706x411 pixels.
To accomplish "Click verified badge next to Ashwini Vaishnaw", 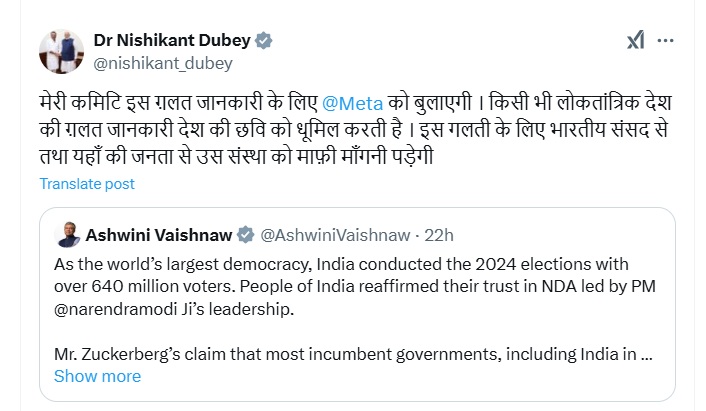I will click(244, 235).
